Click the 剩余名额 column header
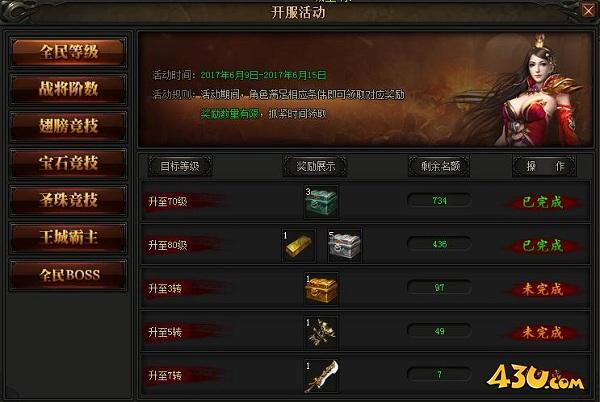Image resolution: width=600 pixels, height=402 pixels. point(439,166)
